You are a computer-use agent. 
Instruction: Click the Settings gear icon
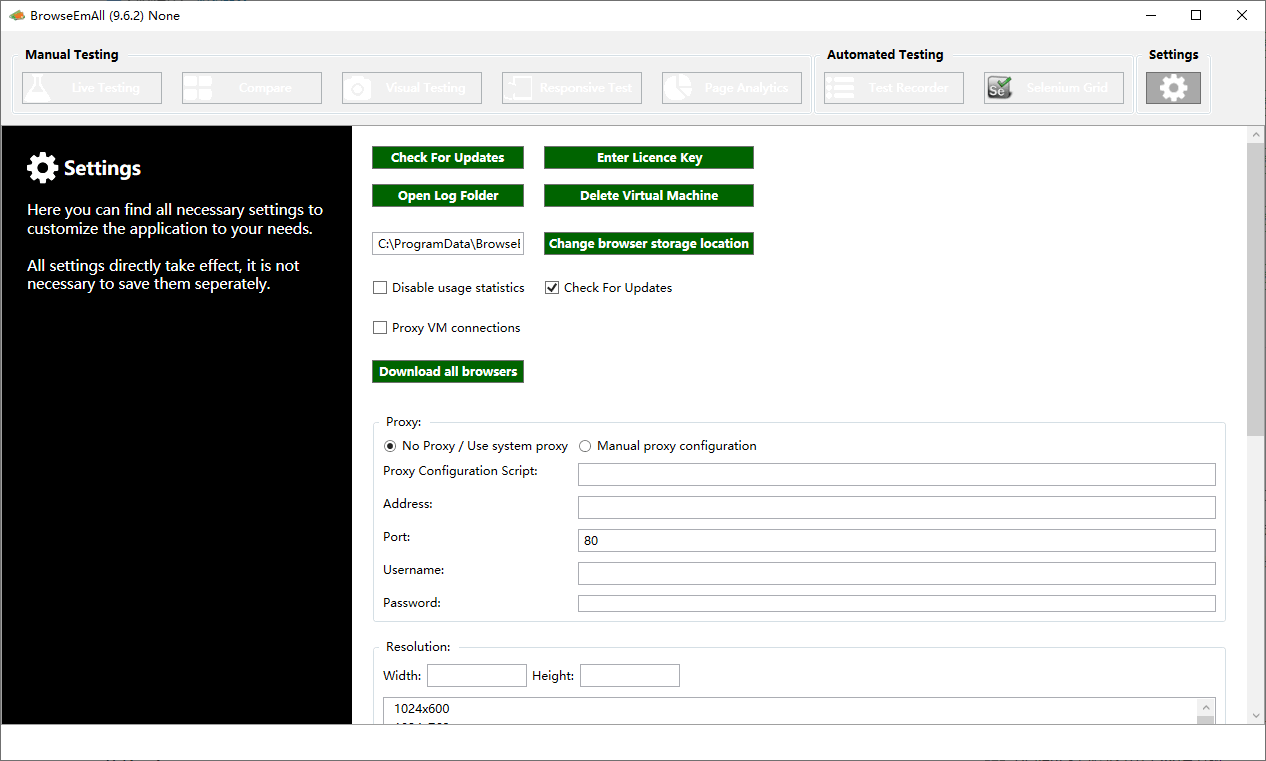coord(1173,88)
